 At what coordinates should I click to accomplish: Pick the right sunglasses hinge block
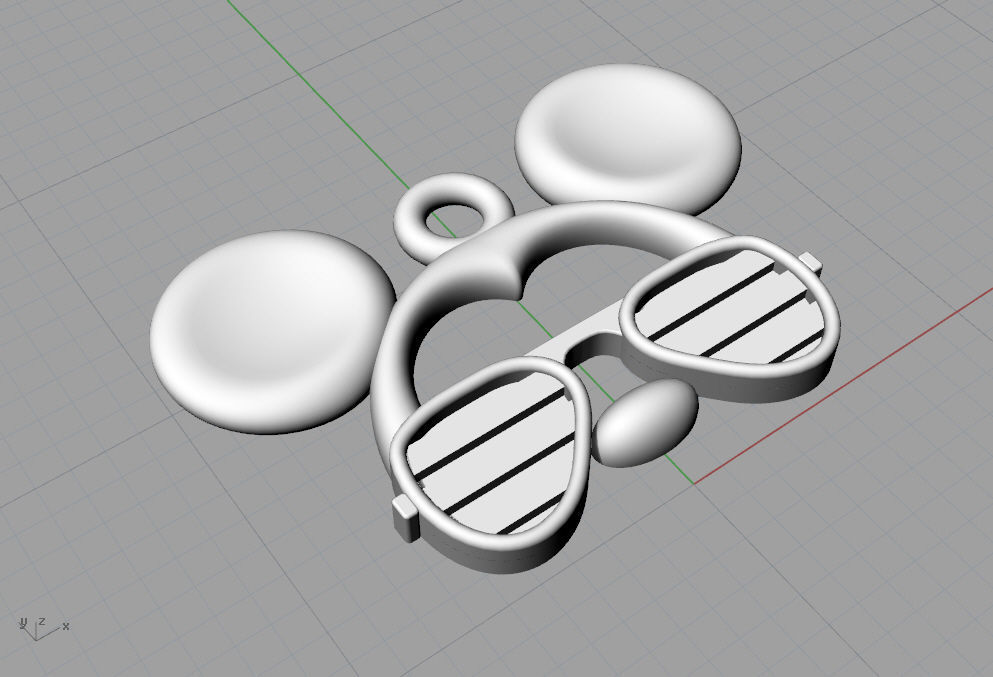811,262
